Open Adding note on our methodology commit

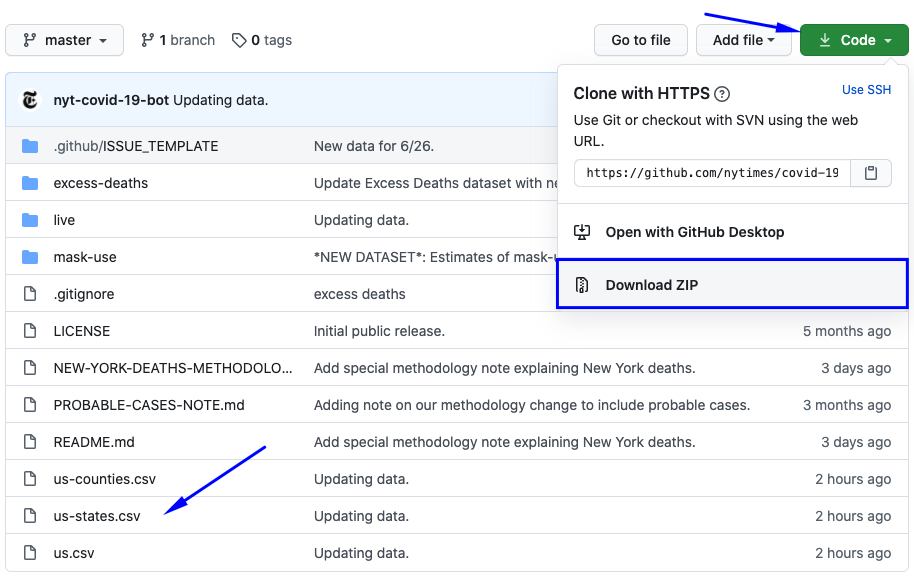point(532,405)
